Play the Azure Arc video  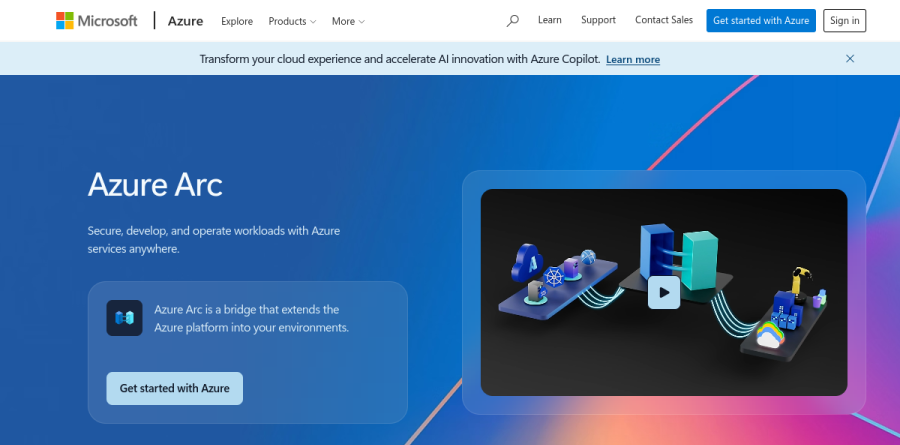664,292
